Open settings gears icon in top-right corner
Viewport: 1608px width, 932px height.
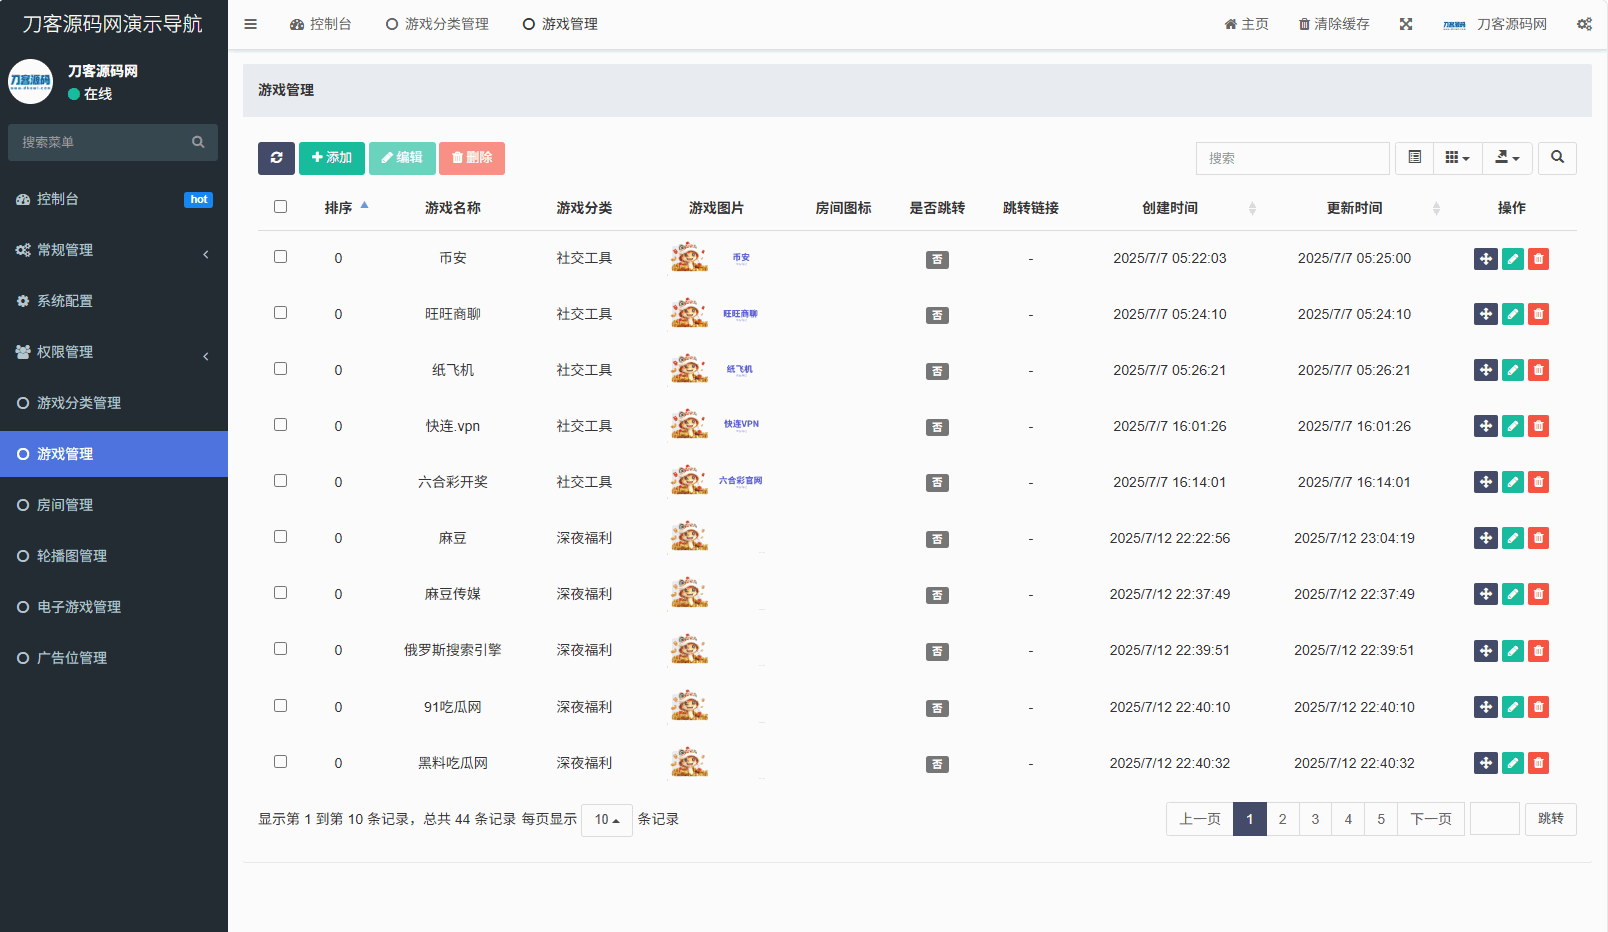point(1584,24)
